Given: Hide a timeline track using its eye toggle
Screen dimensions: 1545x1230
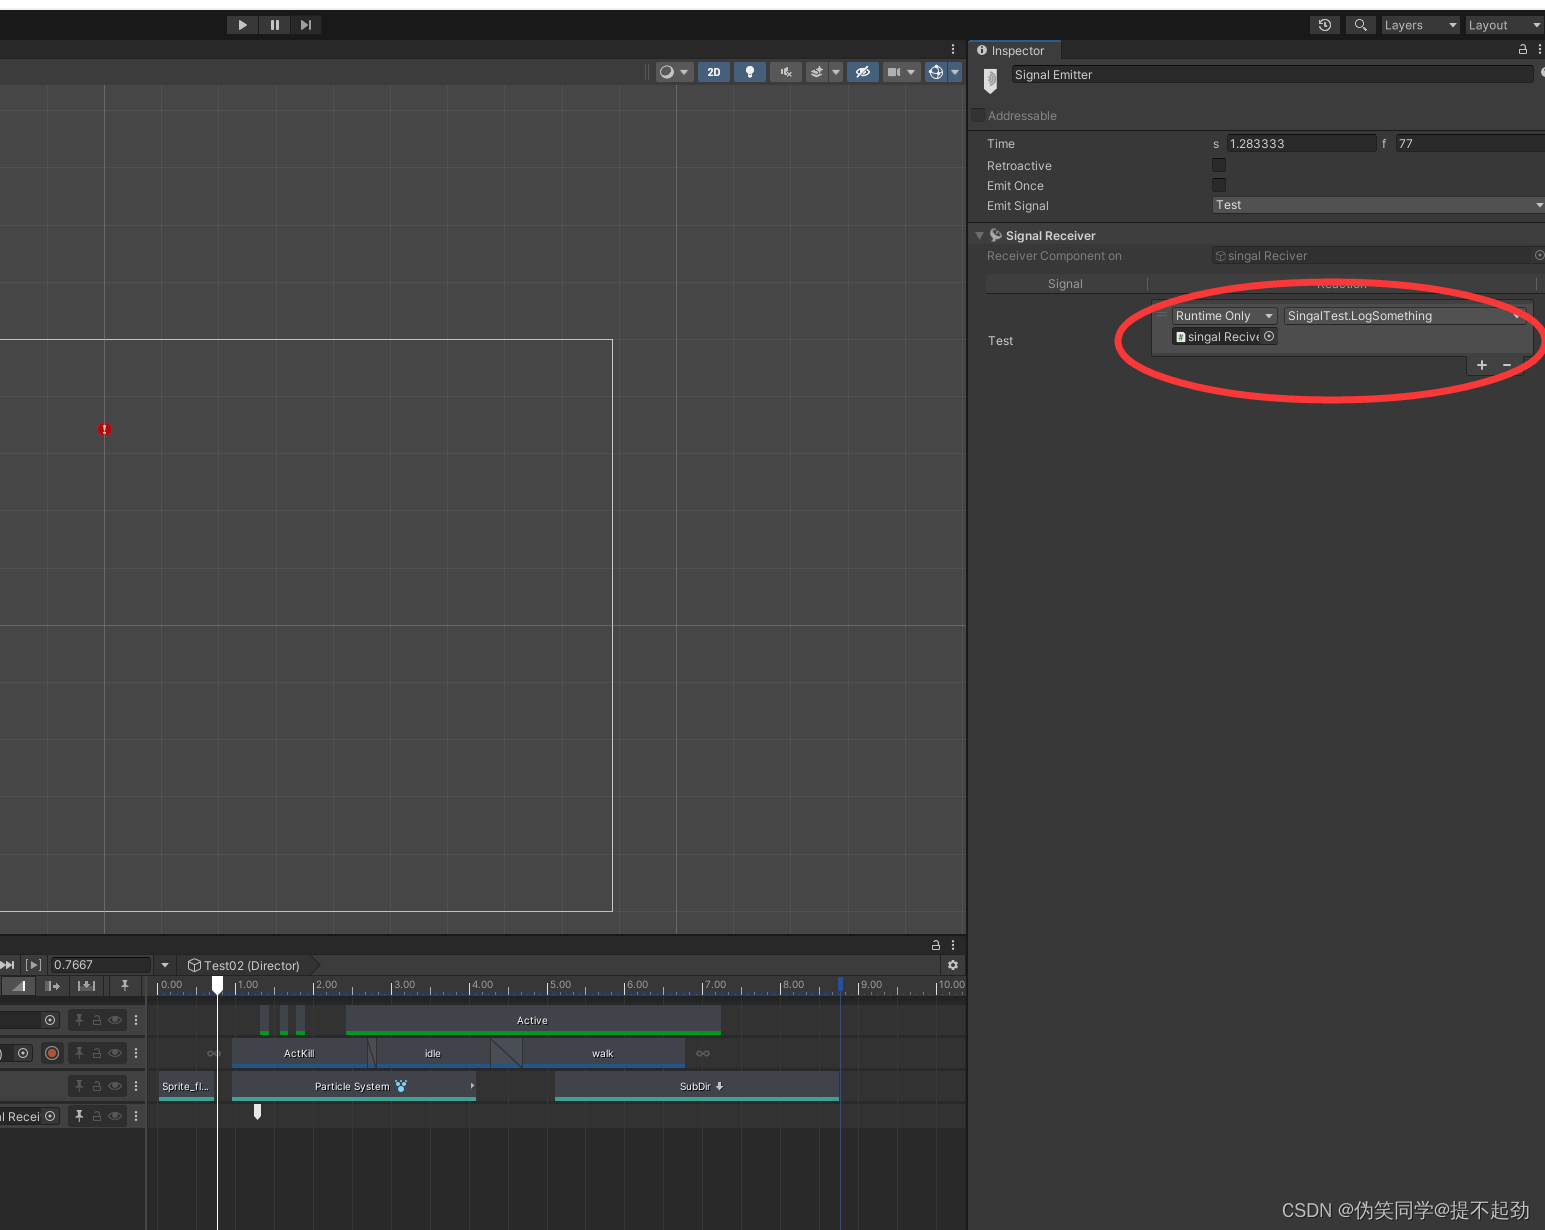Looking at the screenshot, I should [x=114, y=1019].
